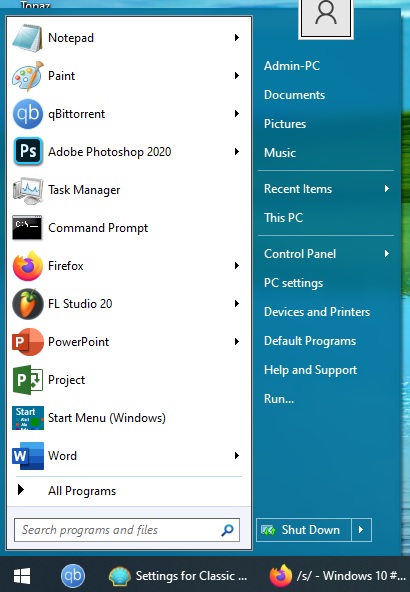Open Documents in the right pane
Screen dimensions: 410x592
(x=294, y=95)
